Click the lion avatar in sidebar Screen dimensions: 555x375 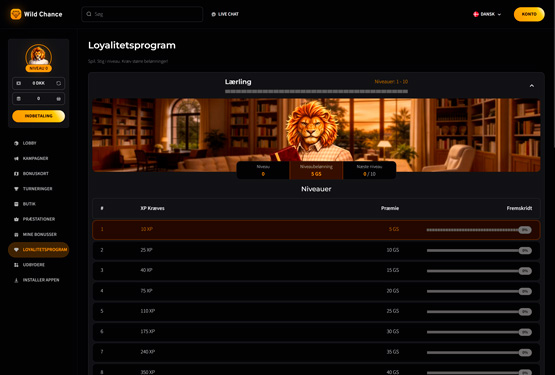point(39,55)
